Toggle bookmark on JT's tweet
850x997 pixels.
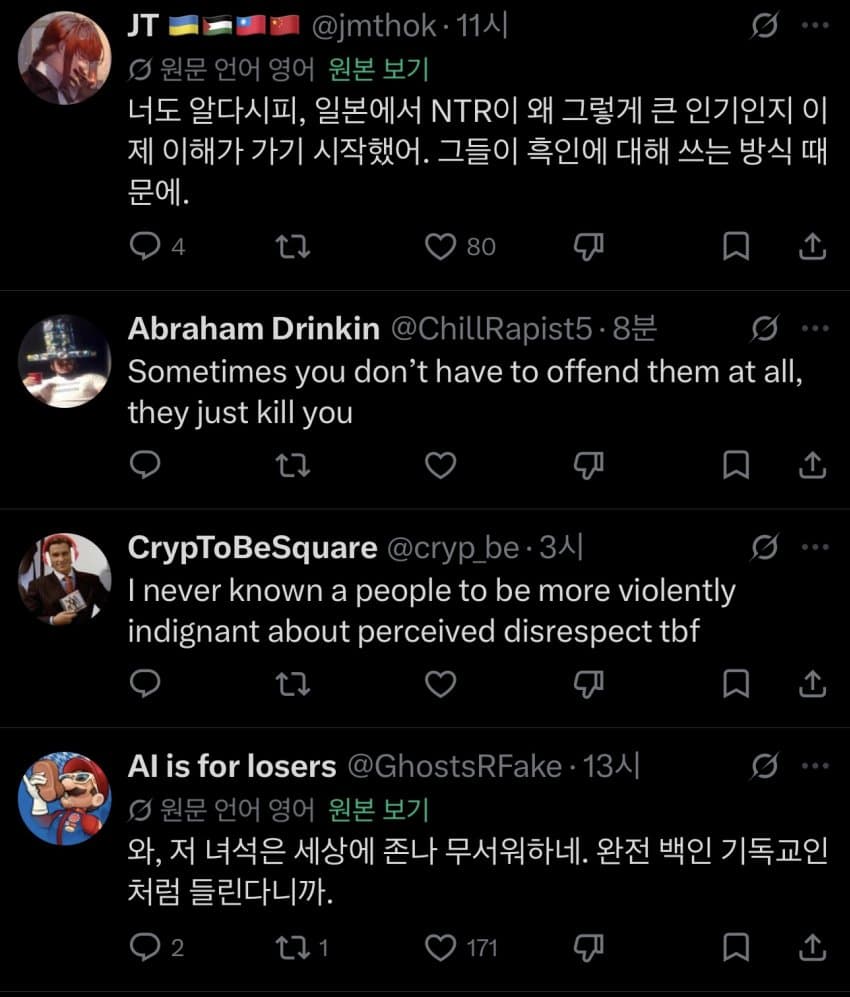click(x=736, y=246)
